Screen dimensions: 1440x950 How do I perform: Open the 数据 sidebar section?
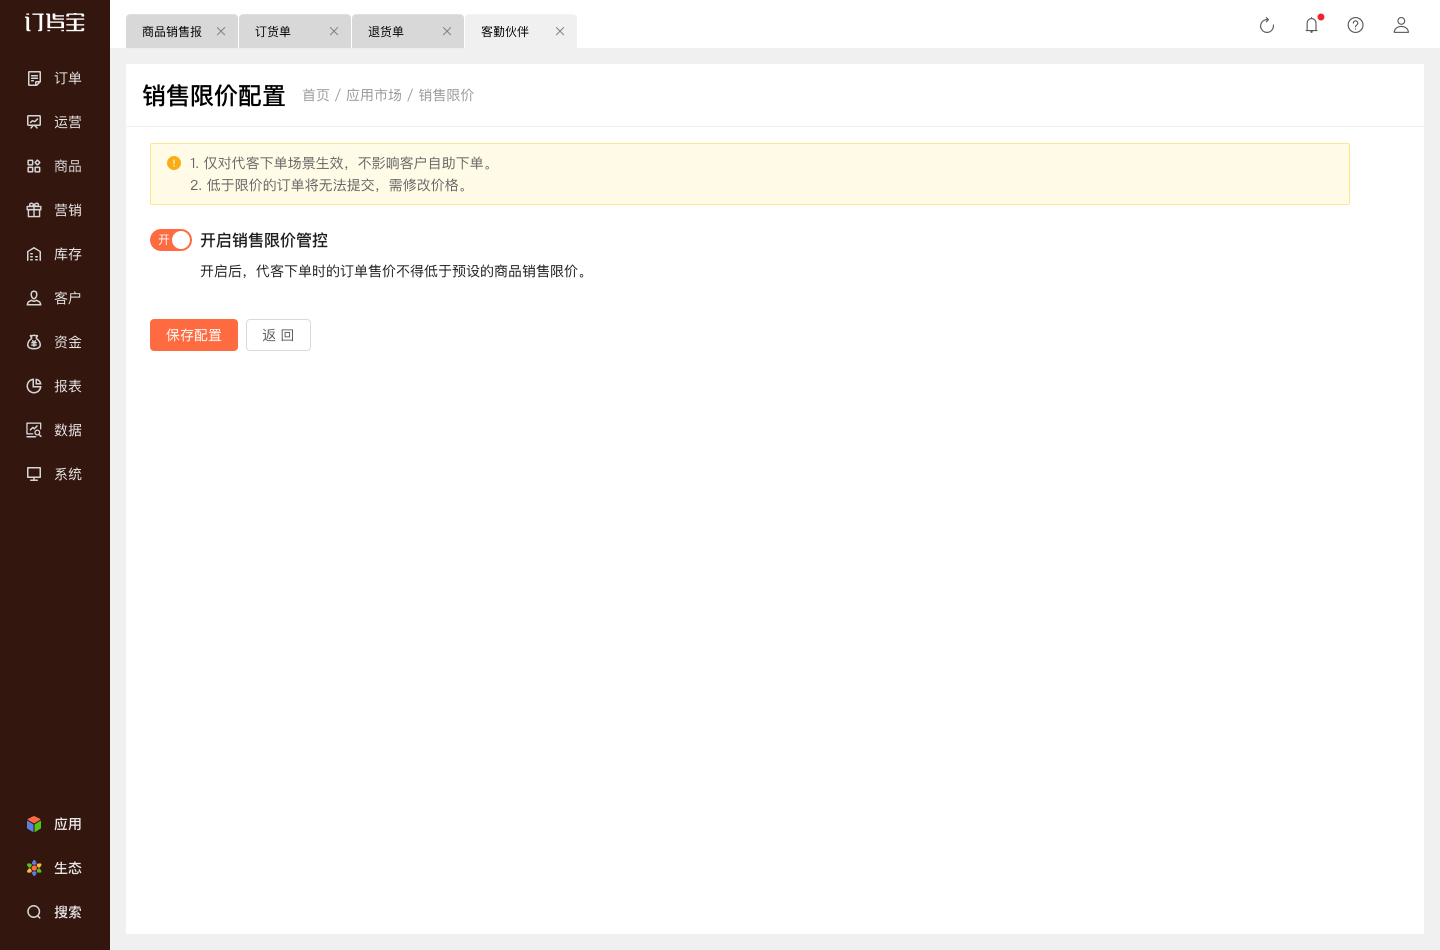54,430
